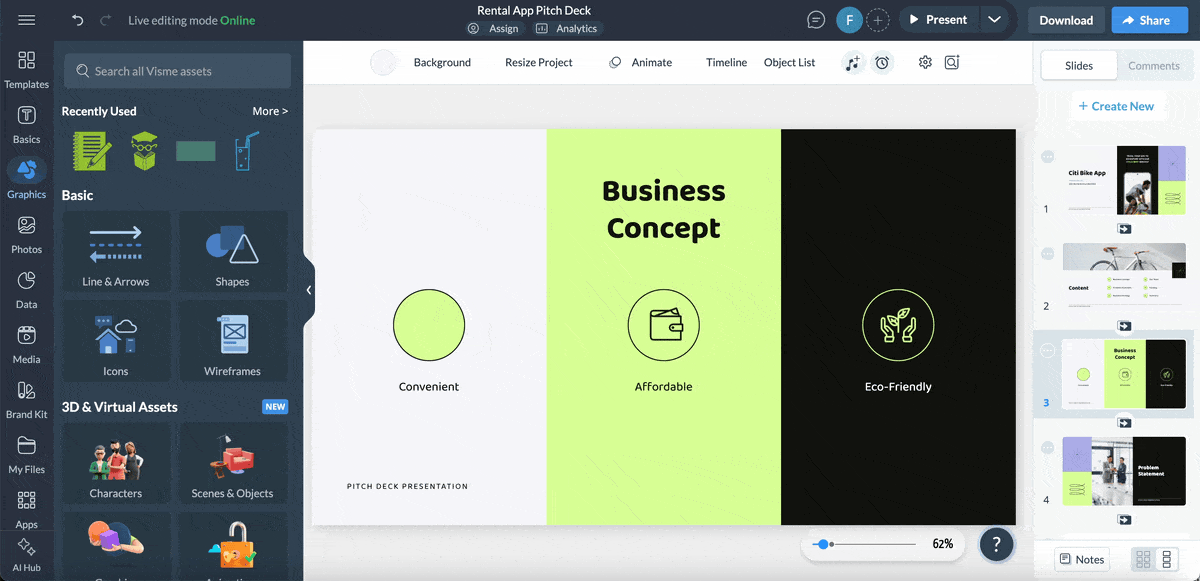Expand More recently used graphics
The image size is (1200, 581).
[270, 111]
